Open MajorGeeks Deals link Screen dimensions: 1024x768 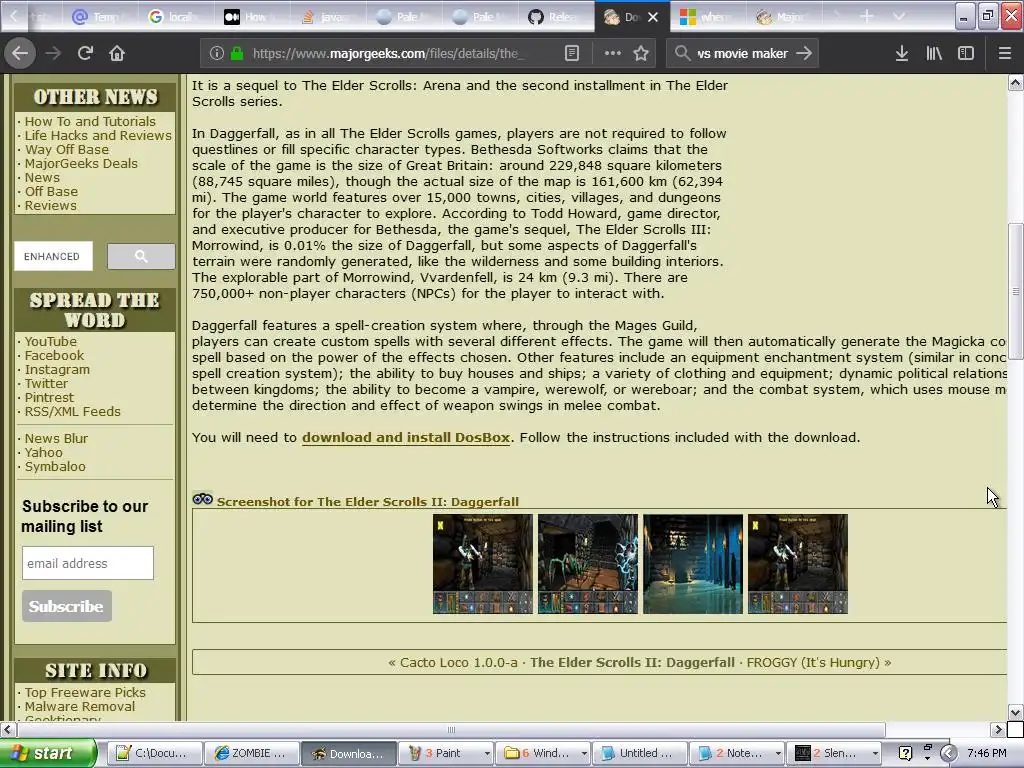click(81, 163)
